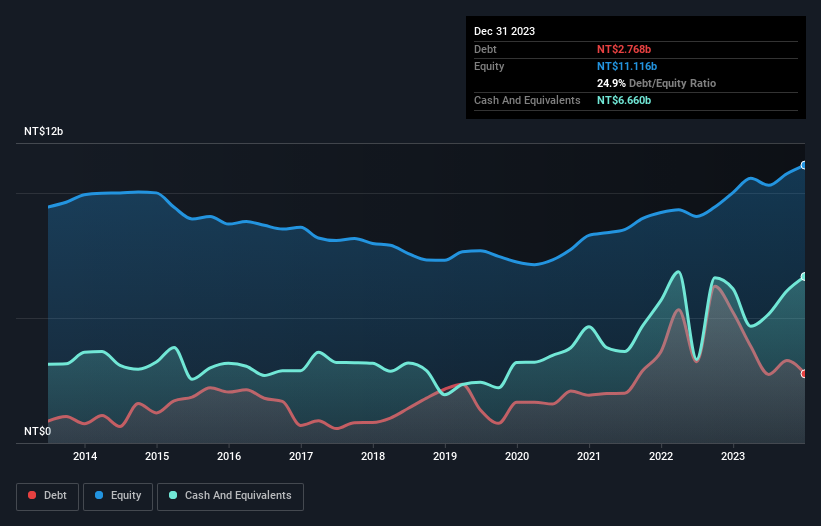Click the NT$0 y-axis label
The height and width of the screenshot is (526, 821).
[x=38, y=431]
